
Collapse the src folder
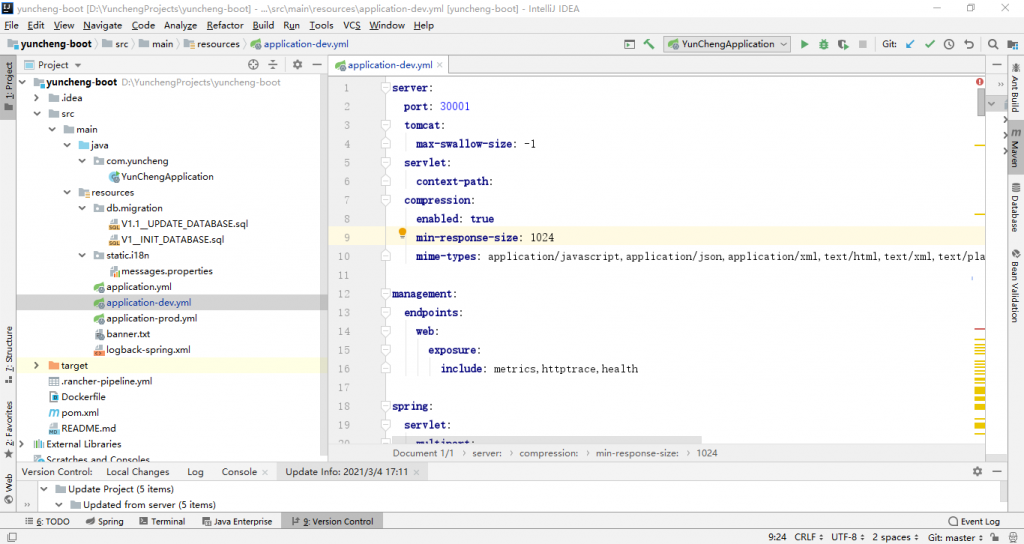coord(37,114)
